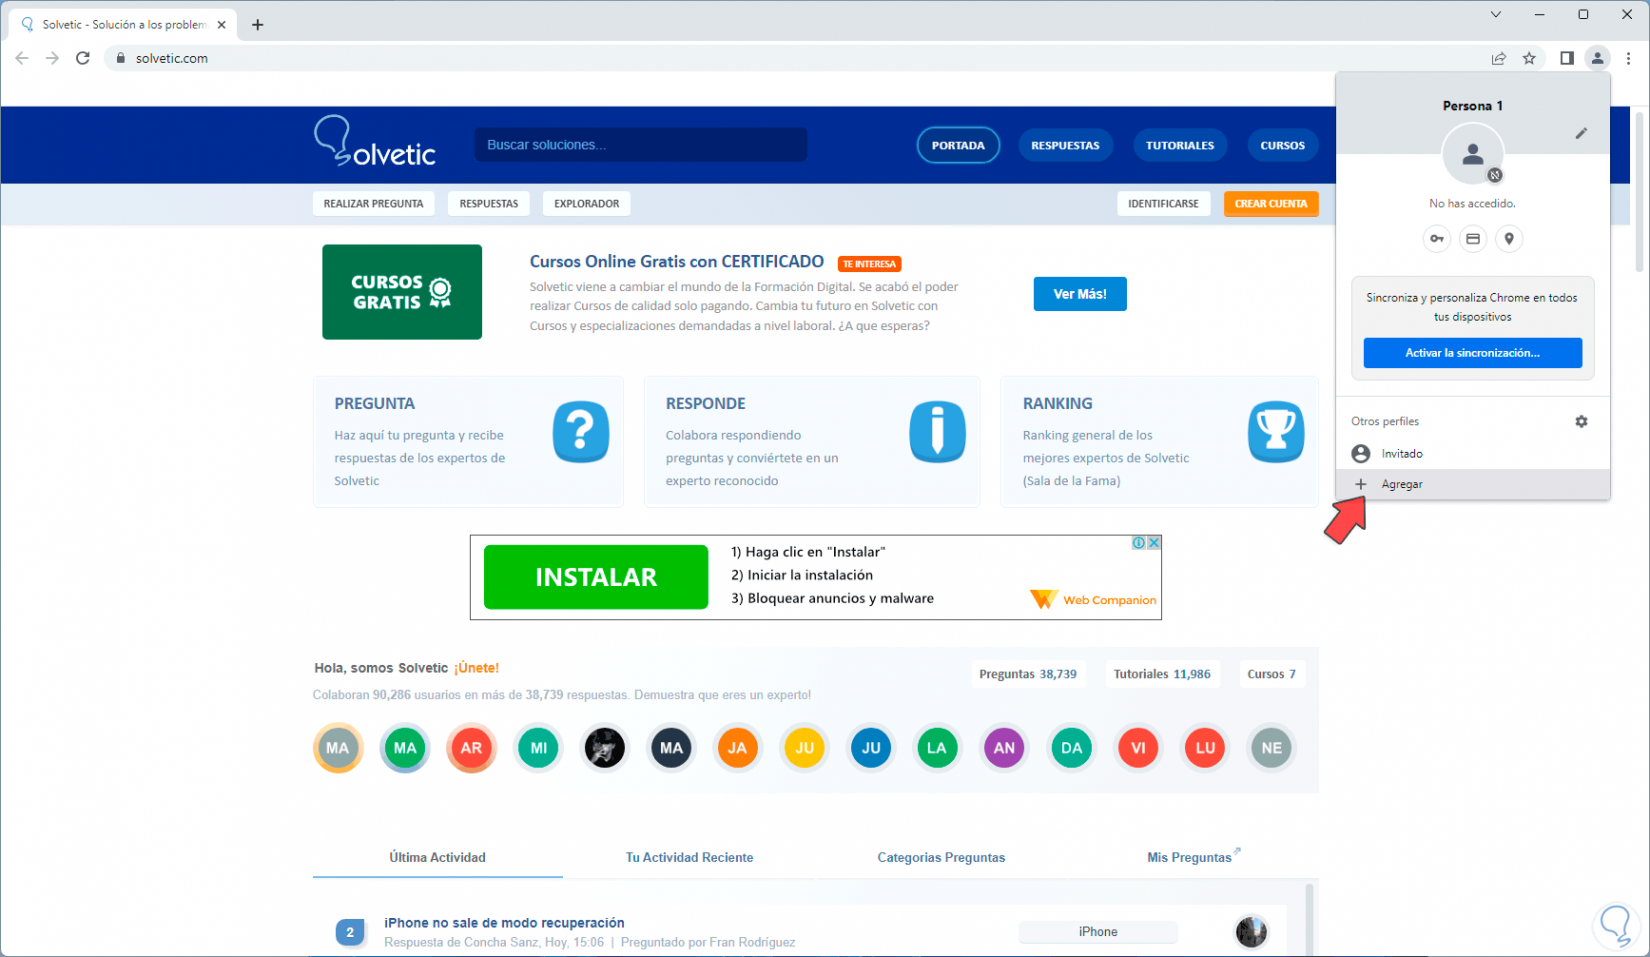Select the Invitado guest profile
Screen dimensions: 1650x957
[1473, 454]
